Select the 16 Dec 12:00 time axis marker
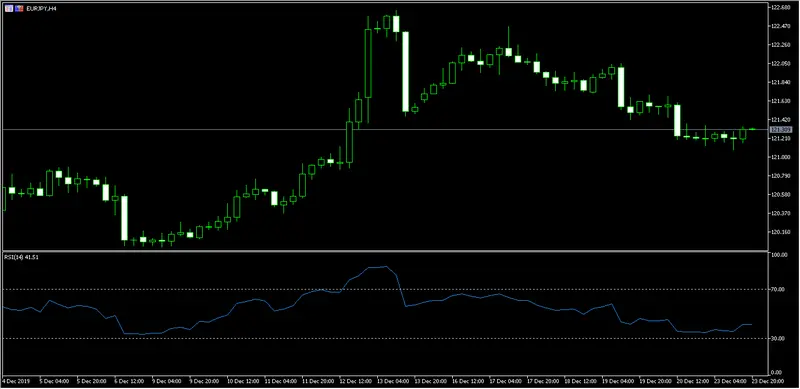 (469, 381)
